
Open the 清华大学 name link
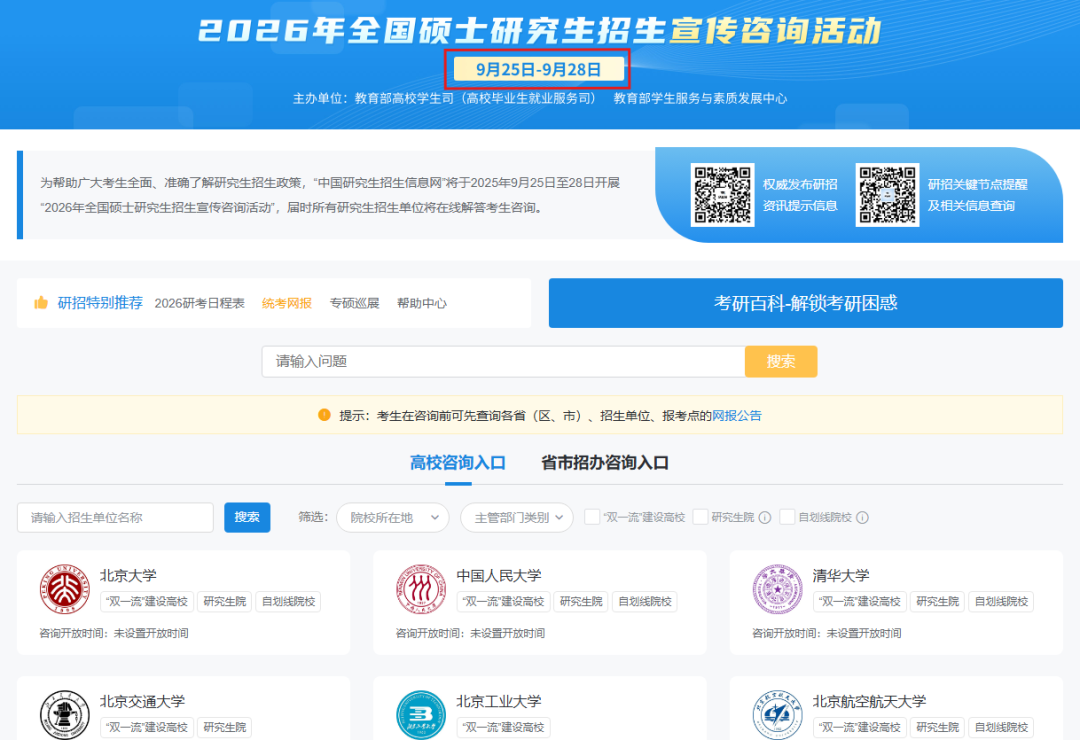(841, 575)
